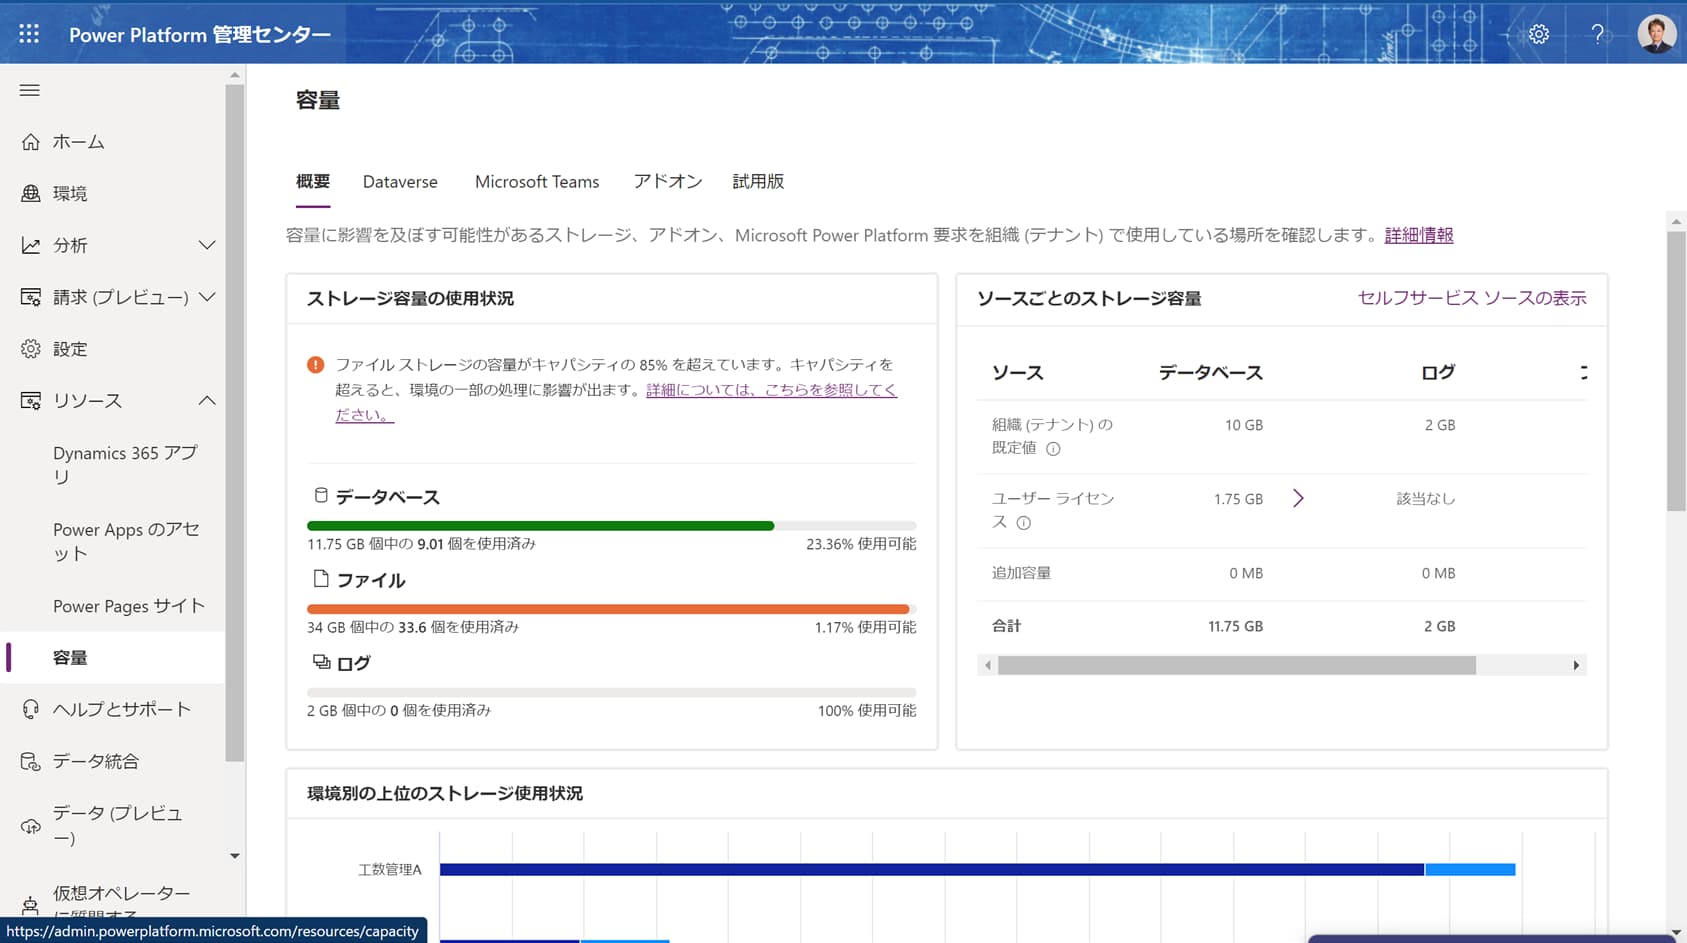The image size is (1687, 943).
Task: Open settings gear in header
Action: (x=1539, y=34)
